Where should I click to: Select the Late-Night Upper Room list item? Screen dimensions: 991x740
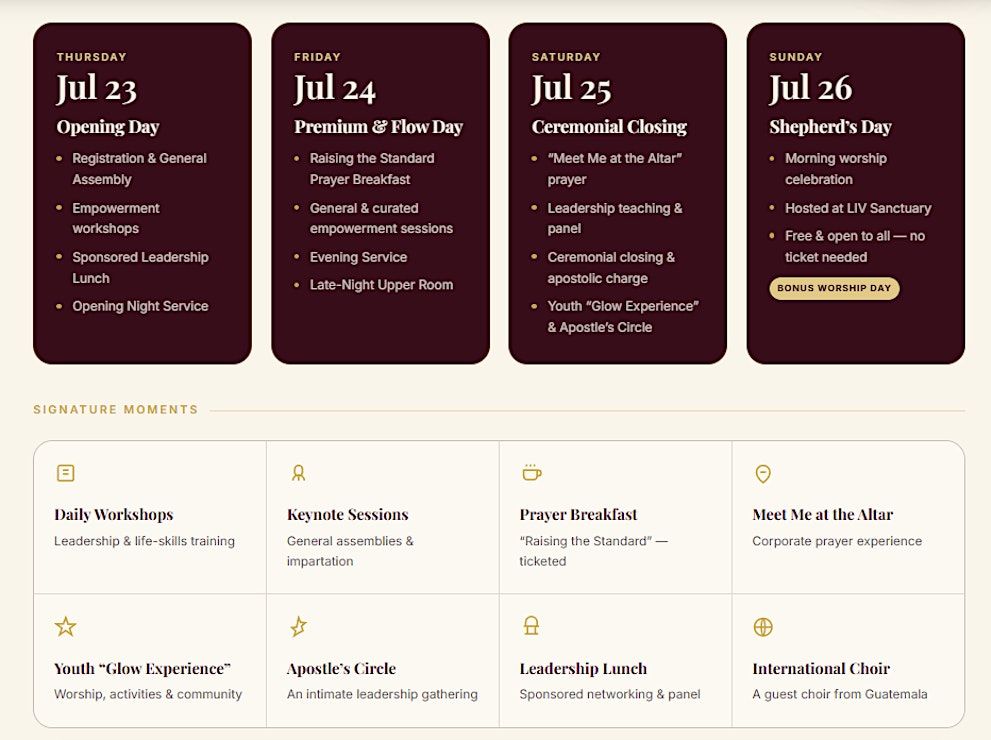point(381,285)
